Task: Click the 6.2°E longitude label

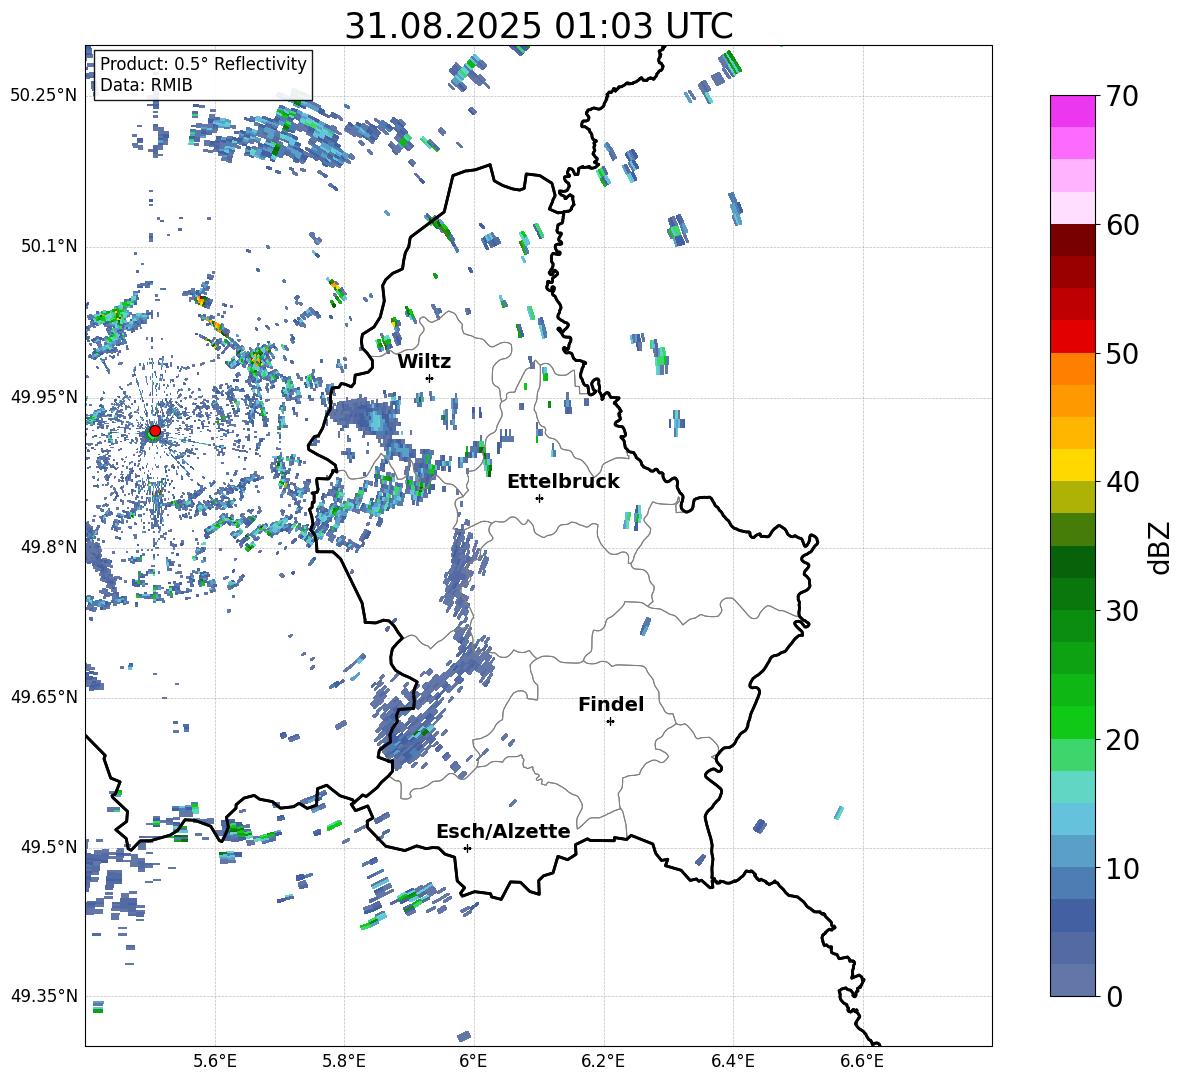Action: [x=603, y=1061]
